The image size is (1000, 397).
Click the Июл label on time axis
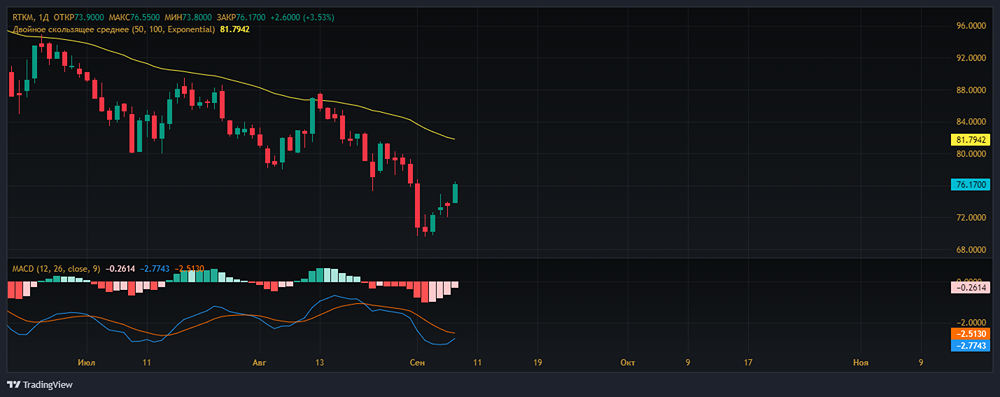coord(86,363)
